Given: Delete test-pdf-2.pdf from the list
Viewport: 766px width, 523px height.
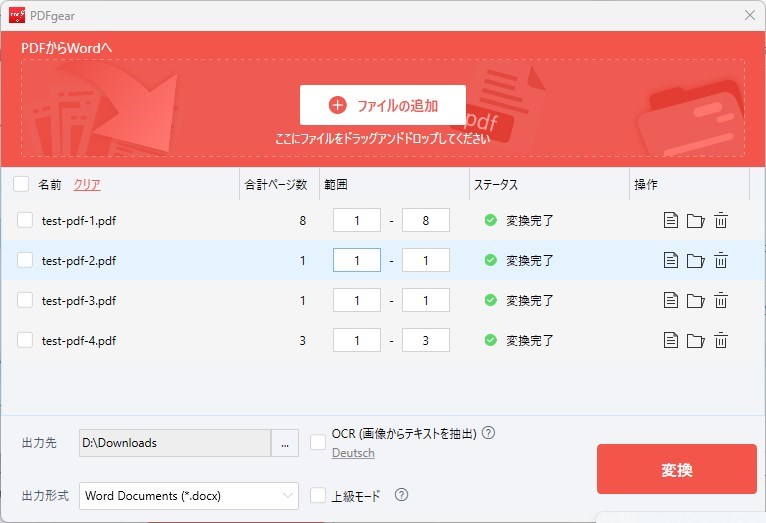Looking at the screenshot, I should (721, 260).
